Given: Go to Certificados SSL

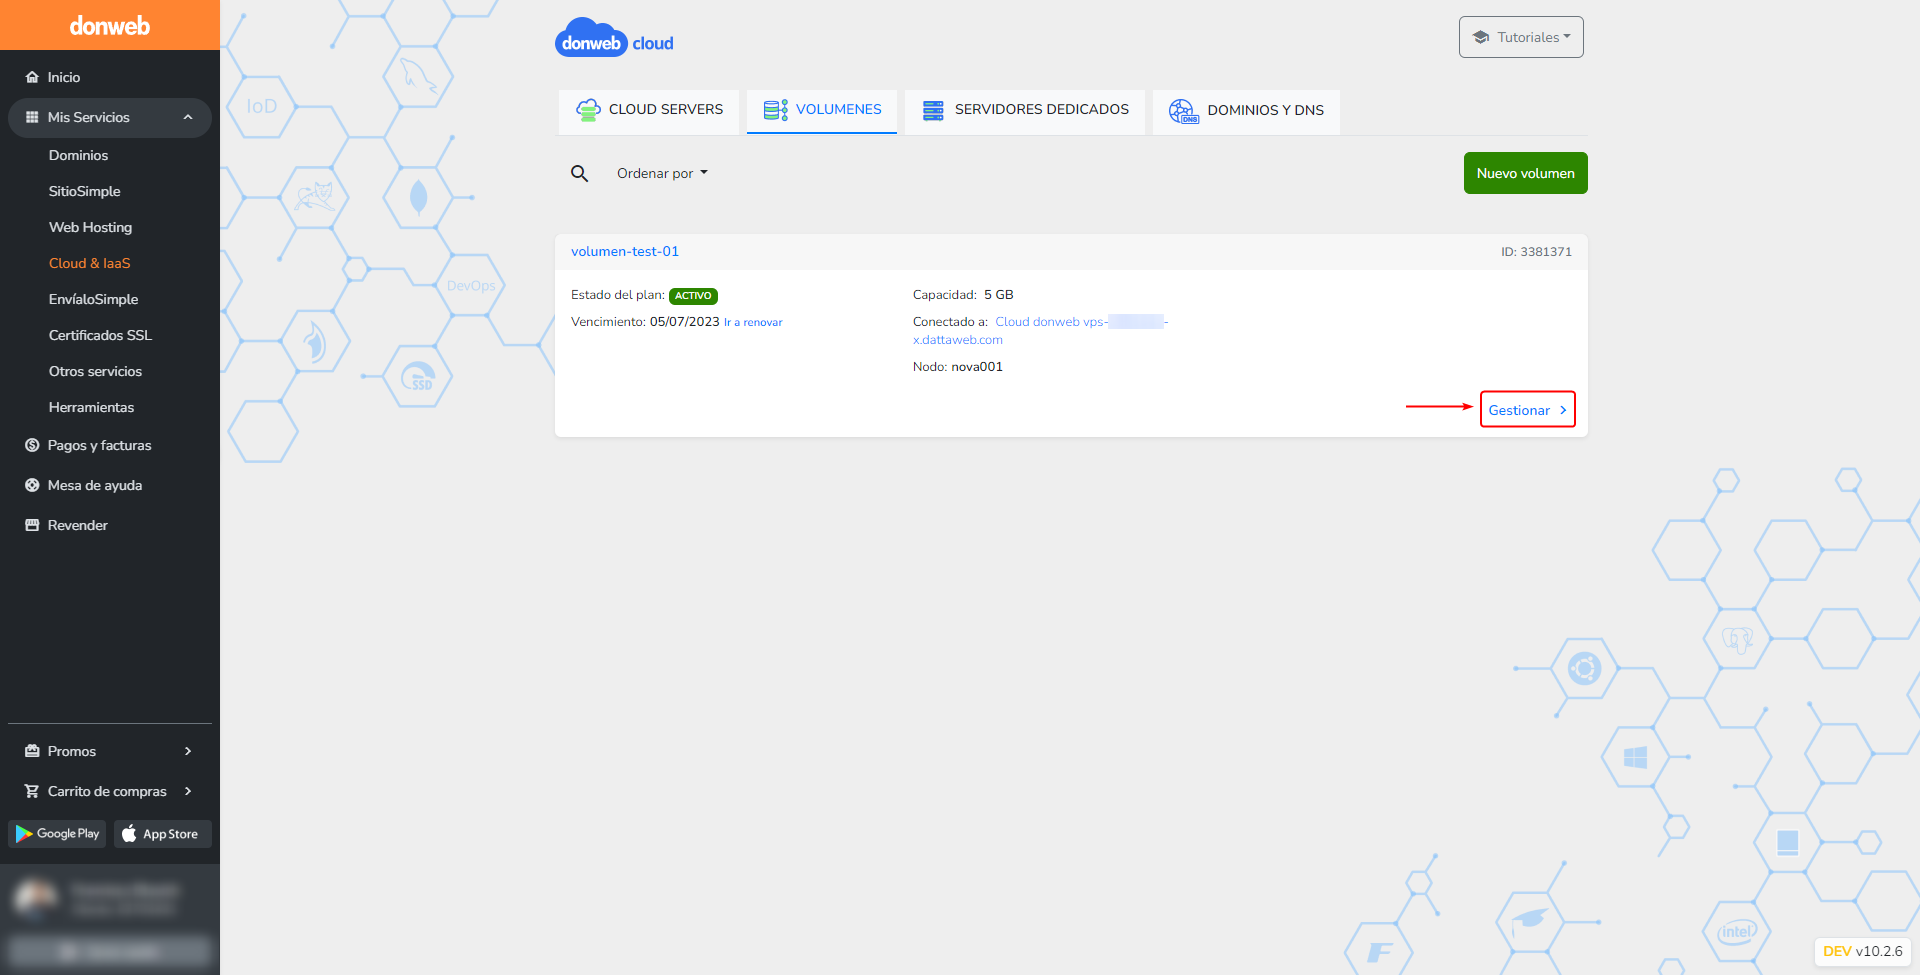Looking at the screenshot, I should (100, 335).
